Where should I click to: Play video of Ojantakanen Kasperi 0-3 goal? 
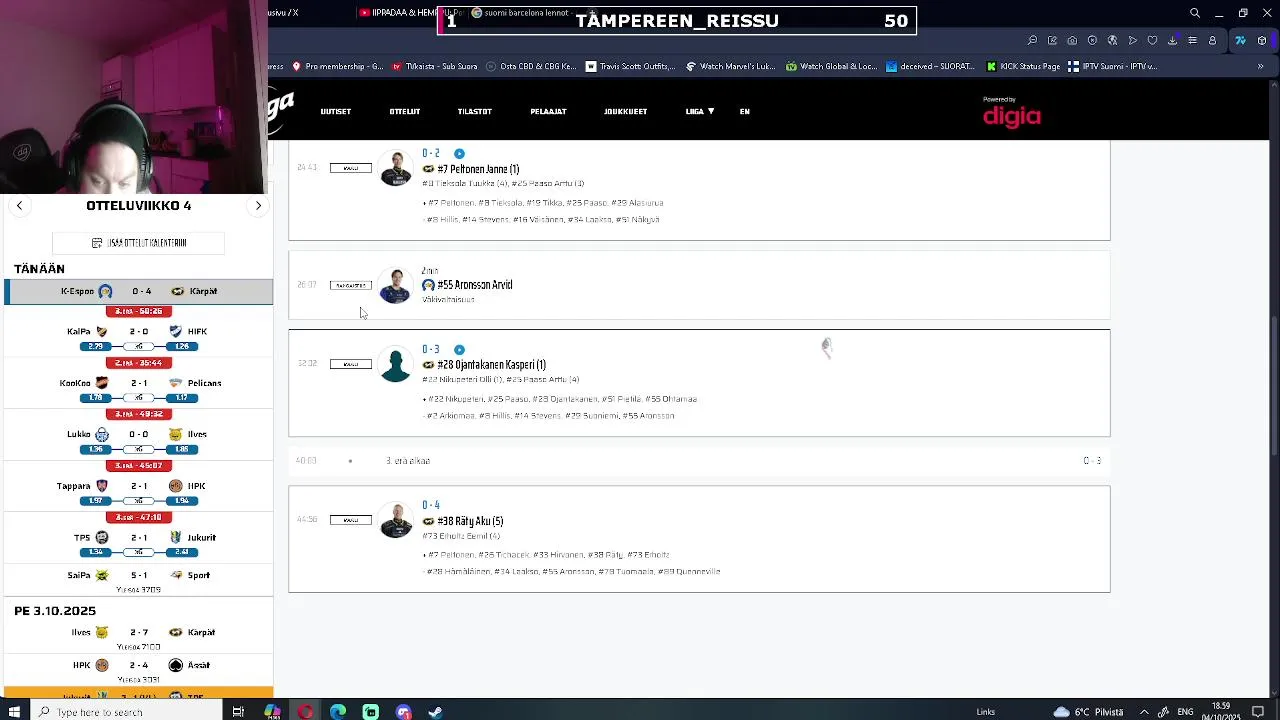(x=459, y=349)
